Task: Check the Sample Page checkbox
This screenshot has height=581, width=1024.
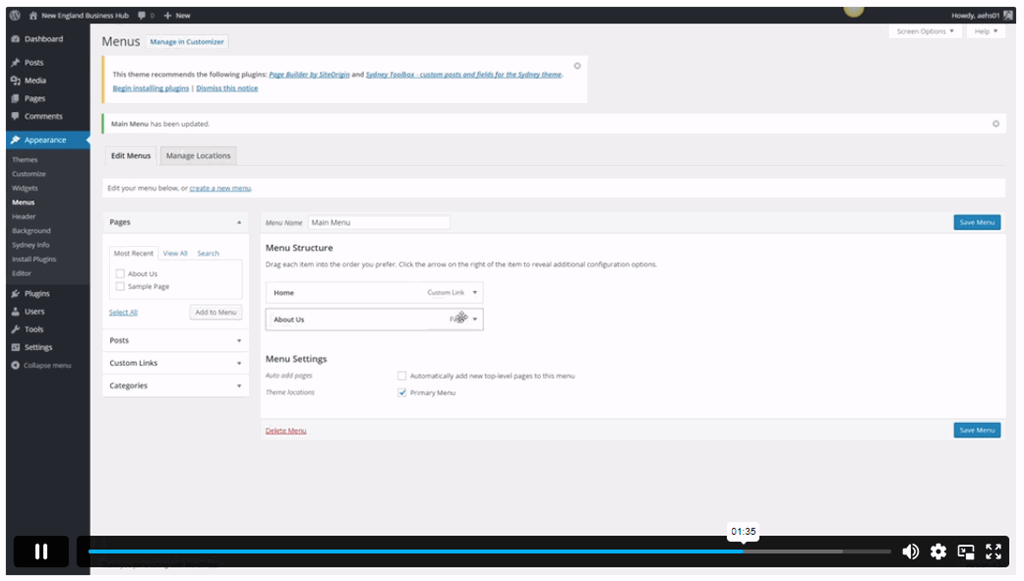Action: (x=120, y=287)
